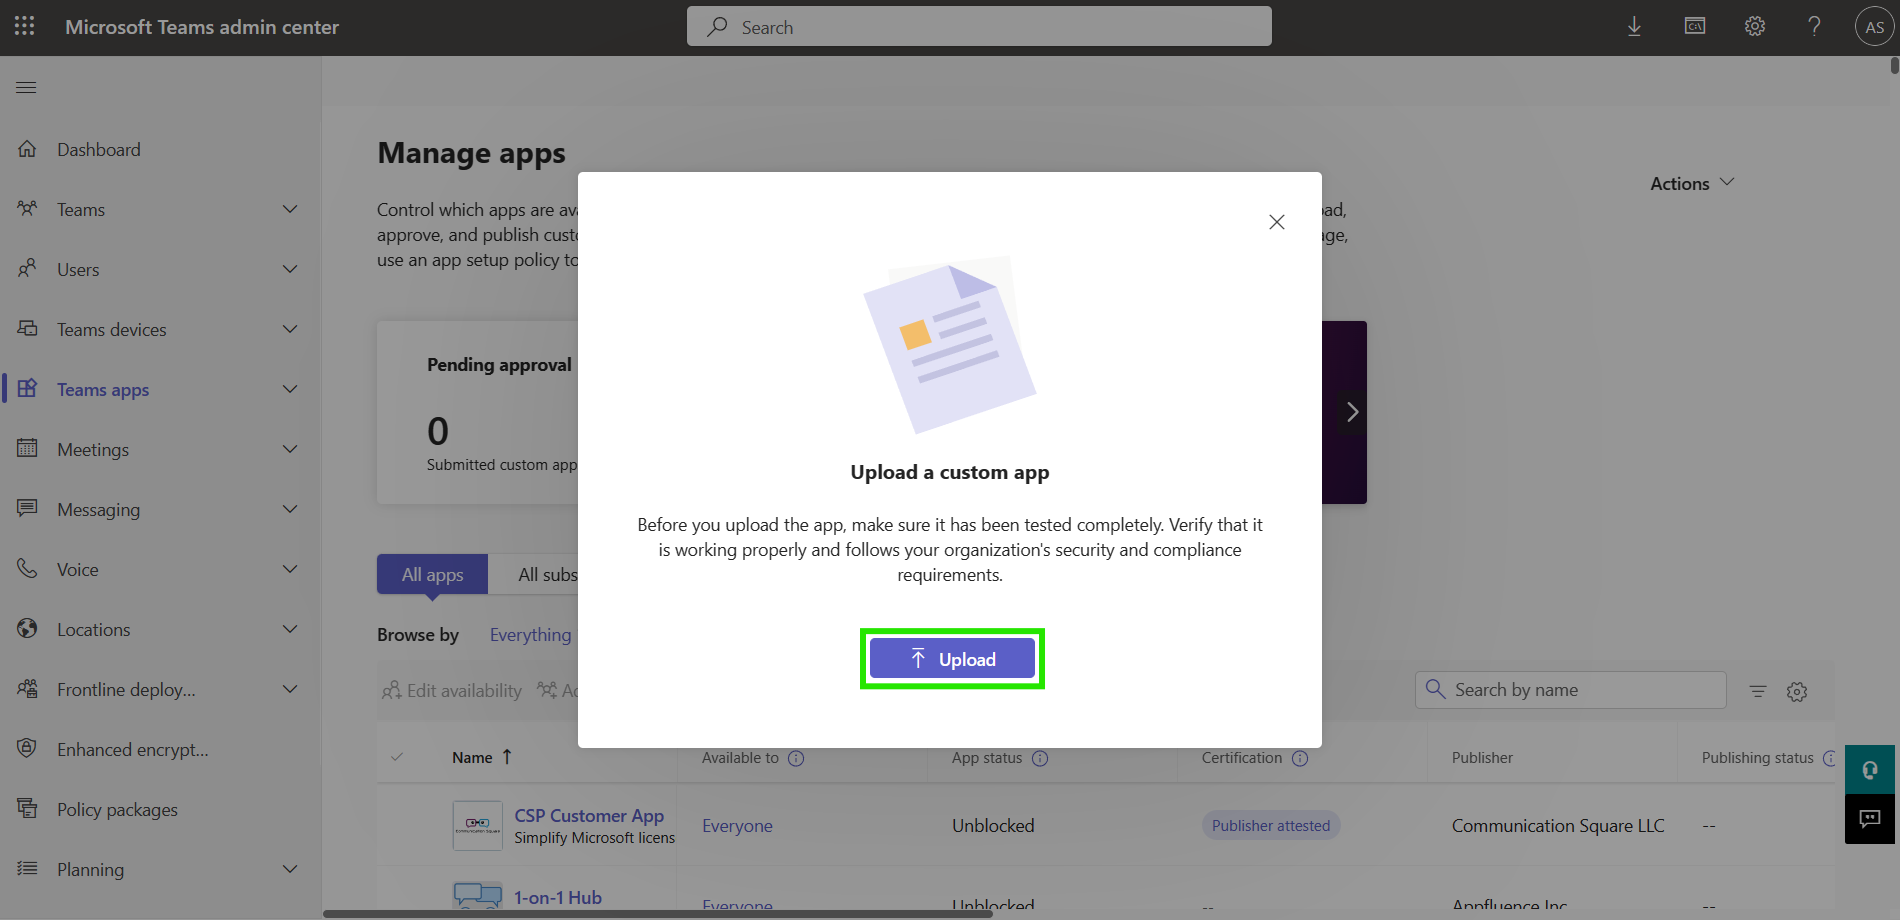This screenshot has height=920, width=1900.
Task: Switch to the All apps tab
Action: point(432,574)
